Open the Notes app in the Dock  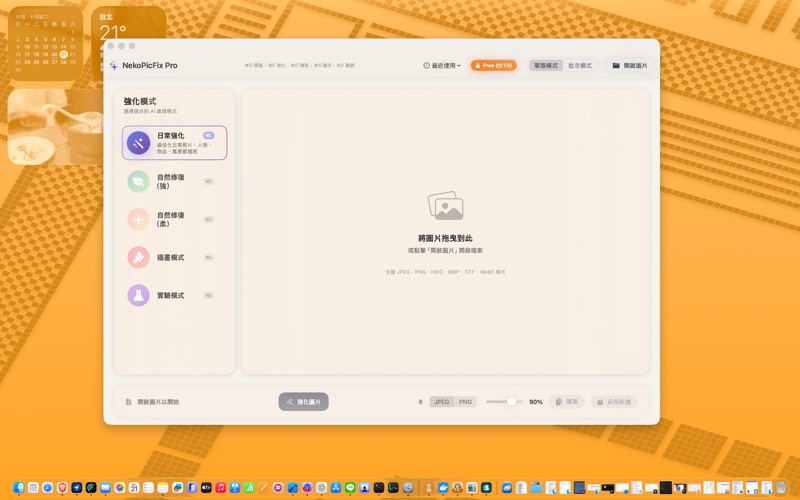coord(163,487)
